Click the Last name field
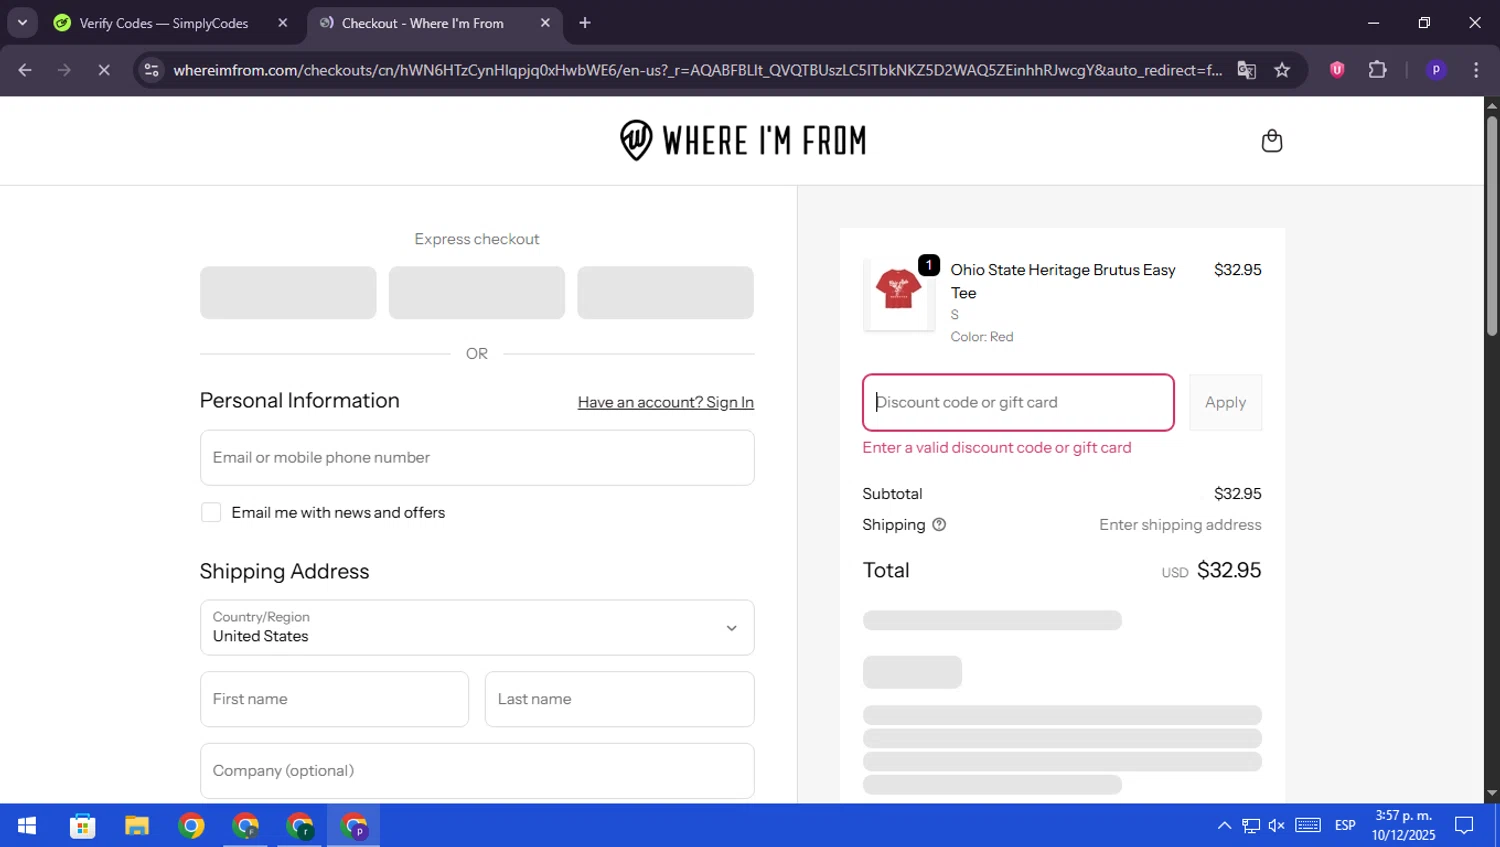The image size is (1500, 847). click(x=619, y=699)
